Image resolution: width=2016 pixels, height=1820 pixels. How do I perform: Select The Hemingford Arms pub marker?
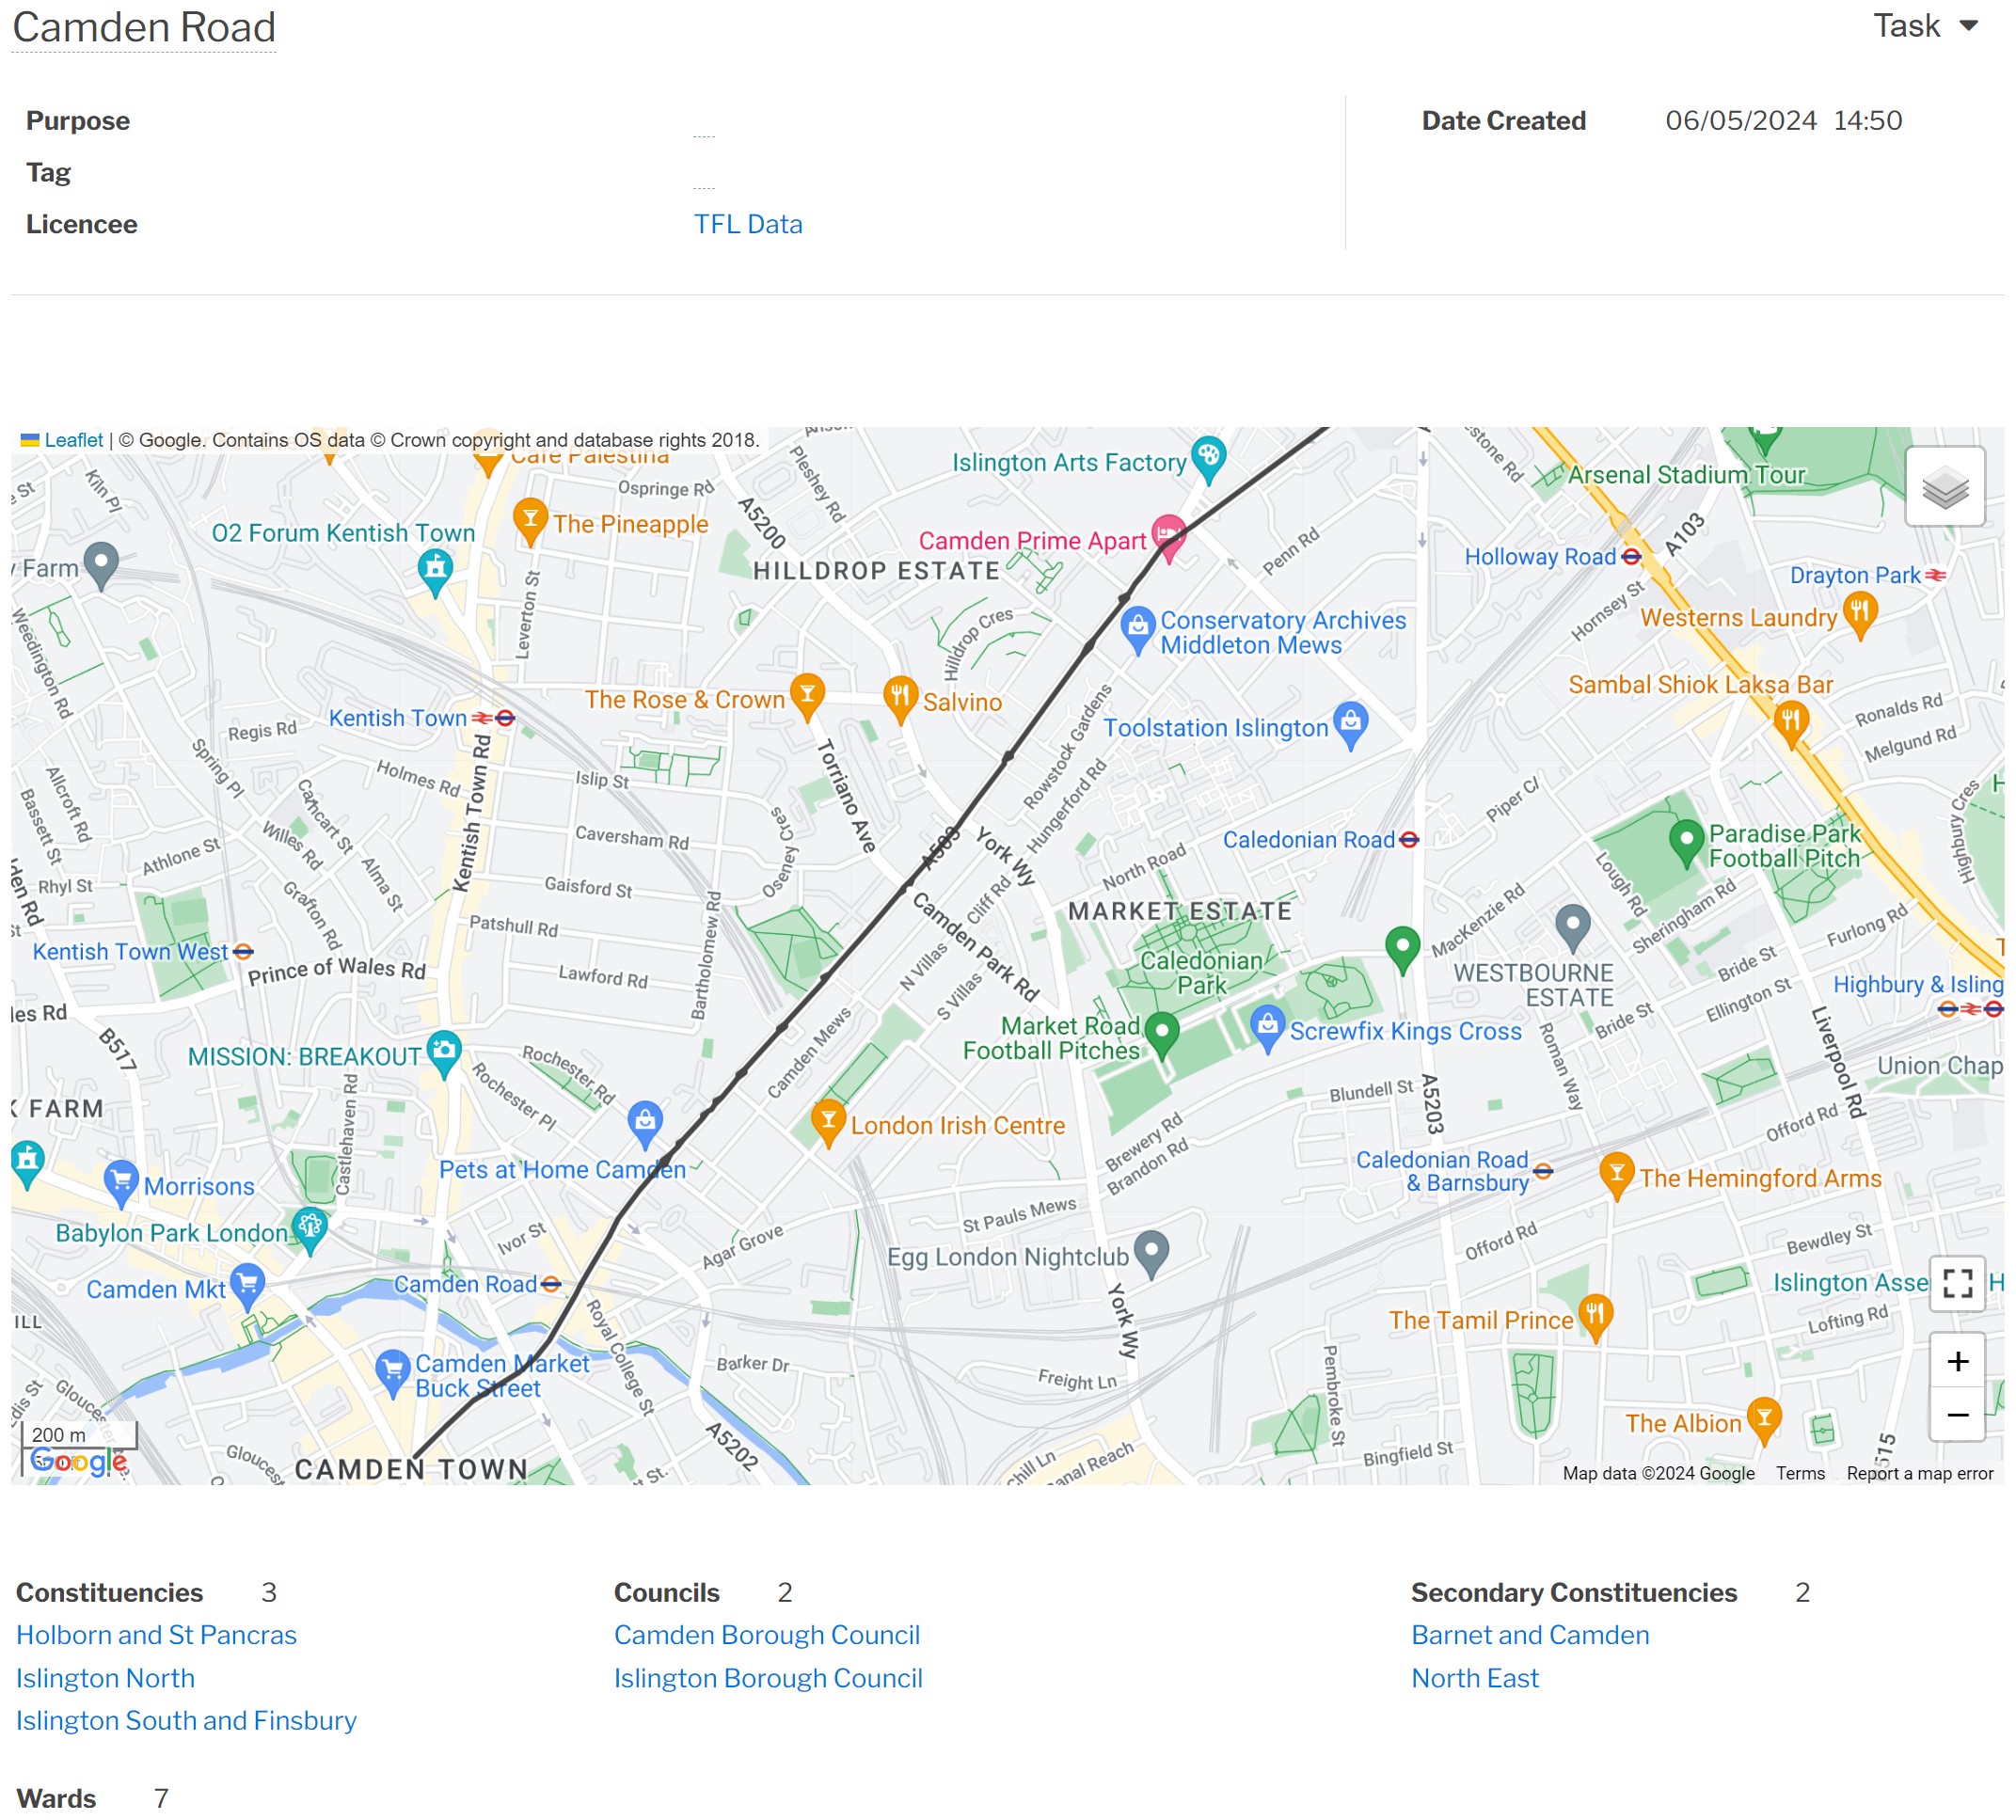pyautogui.click(x=1616, y=1177)
